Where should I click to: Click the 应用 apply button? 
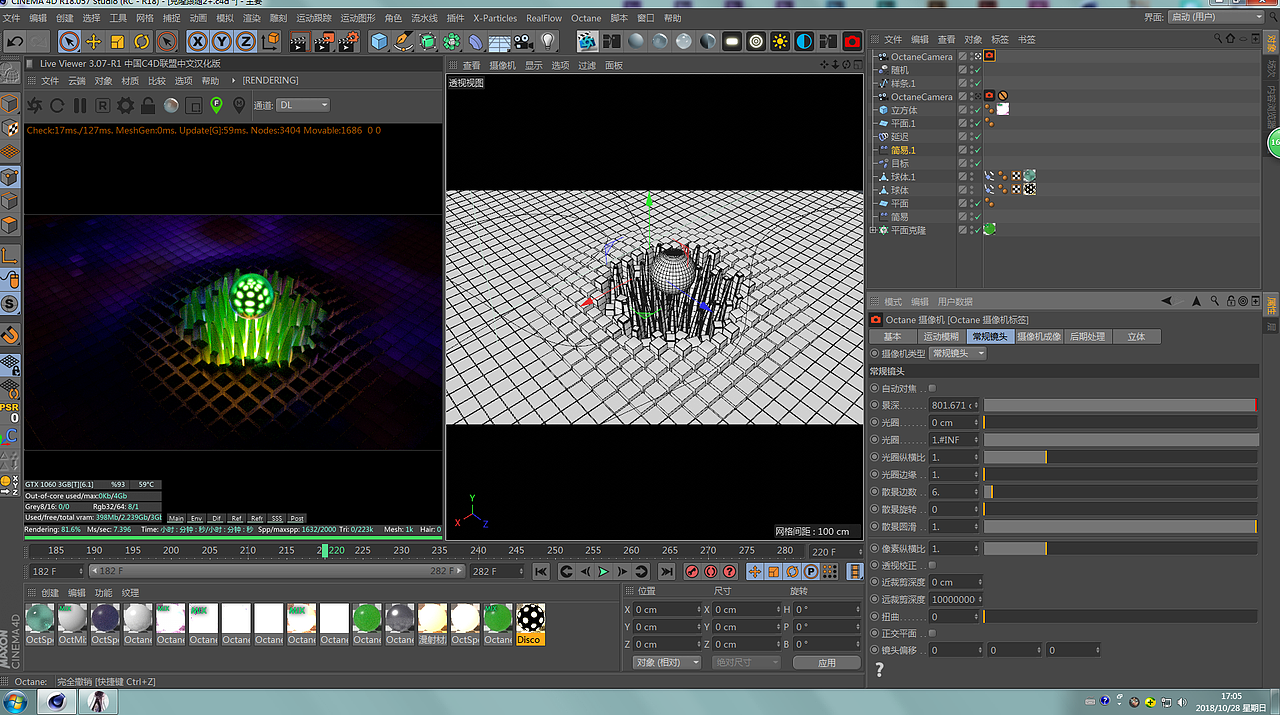826,662
